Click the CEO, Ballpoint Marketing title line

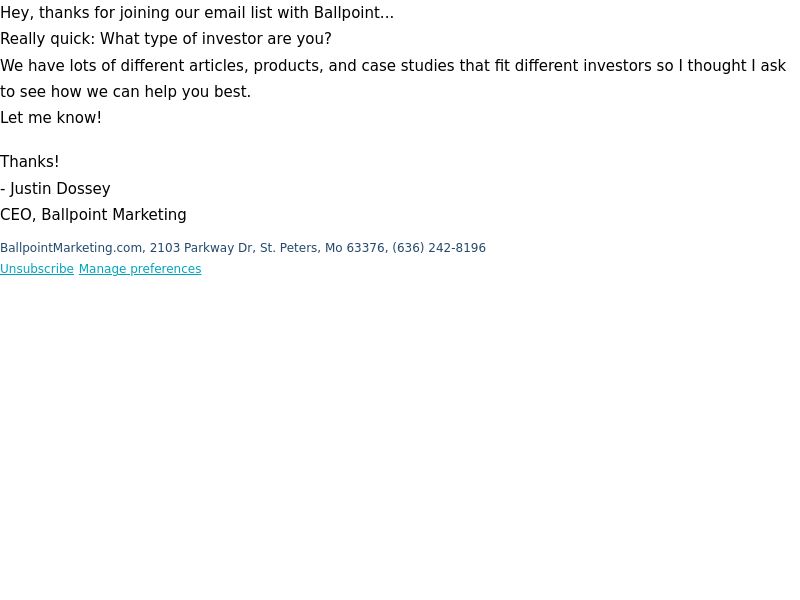[93, 215]
